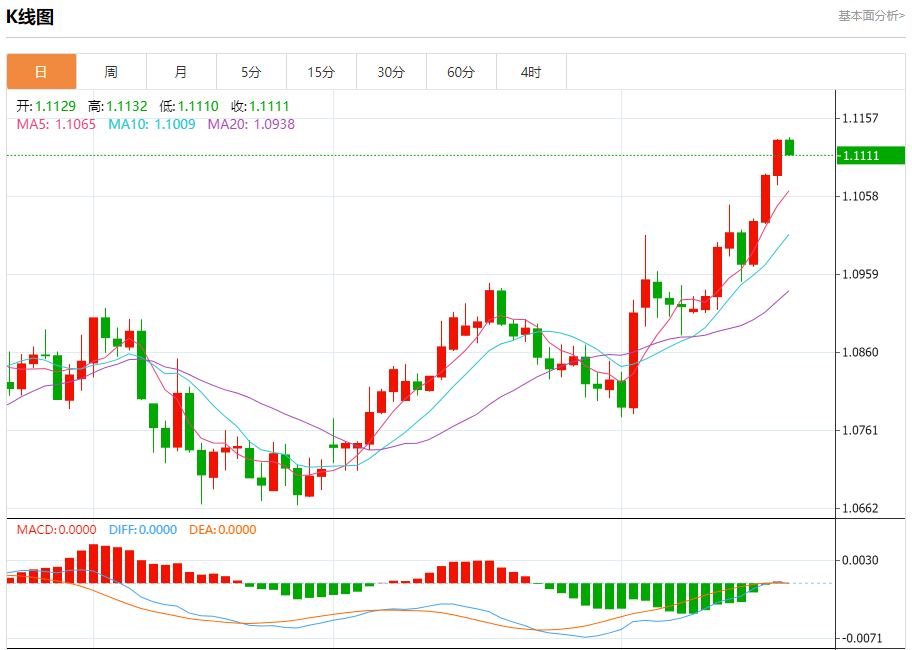Open the 5分 interval tab
Image resolution: width=912 pixels, height=650 pixels.
point(251,72)
